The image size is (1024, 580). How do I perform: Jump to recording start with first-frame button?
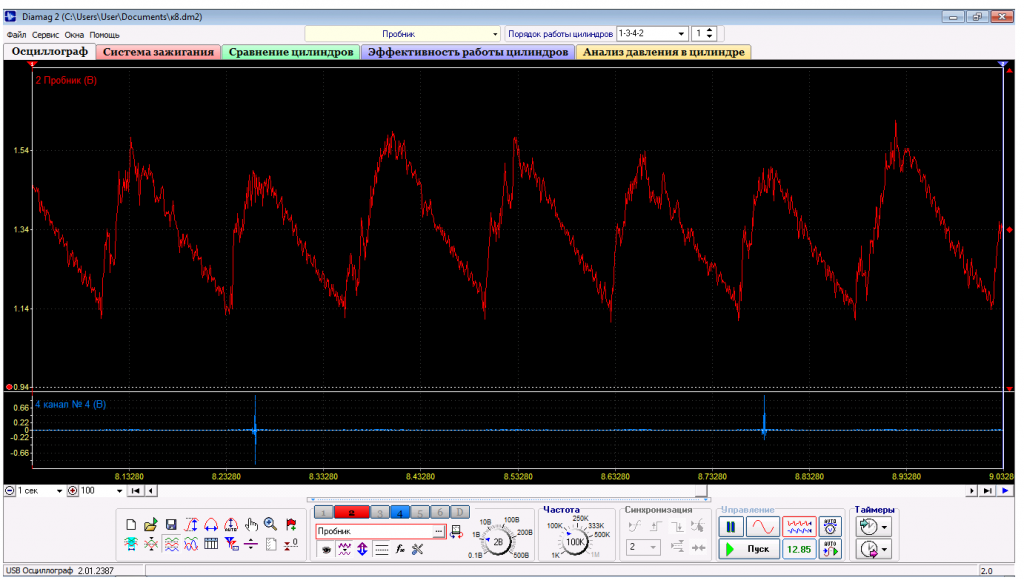pyautogui.click(x=135, y=491)
